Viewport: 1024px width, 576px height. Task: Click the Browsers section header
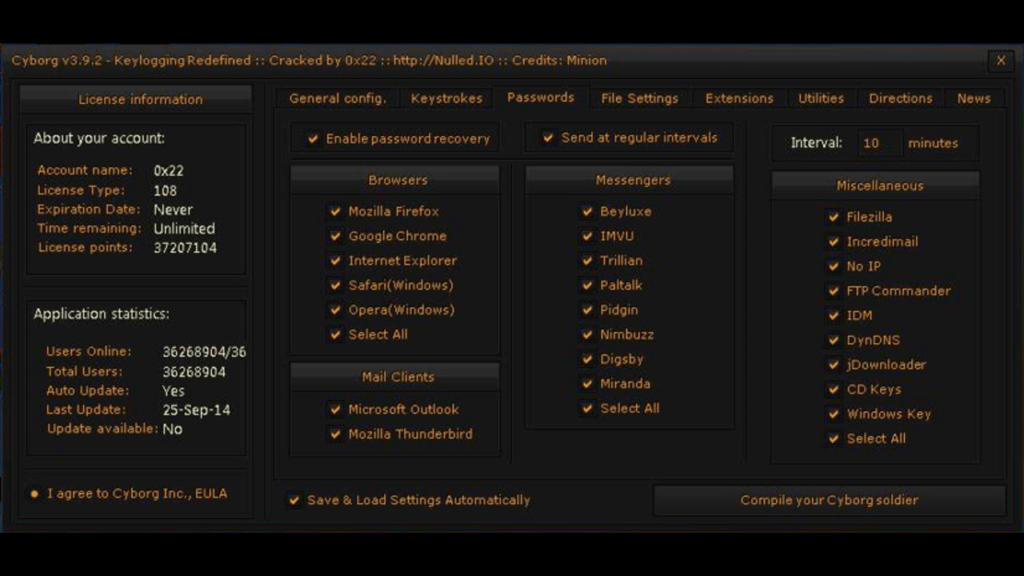395,180
